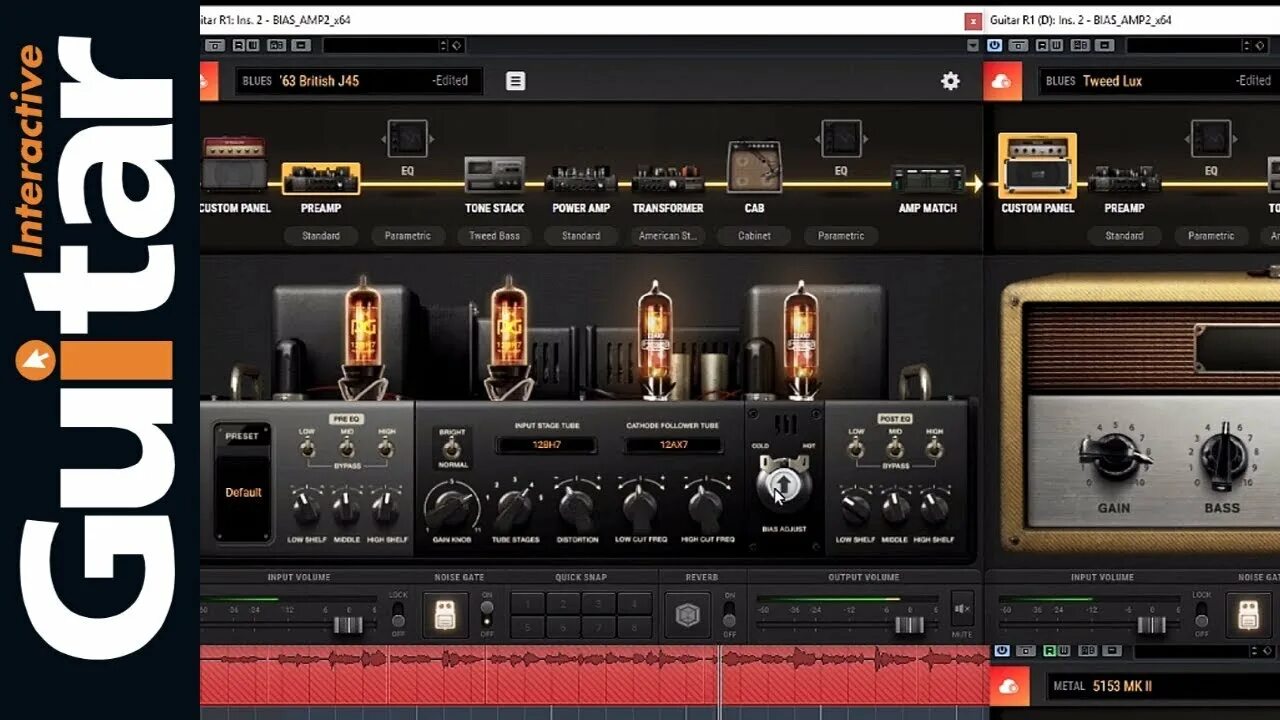The width and height of the screenshot is (1280, 720).
Task: Click the Gain Knob on the preamp panel
Action: (x=451, y=508)
